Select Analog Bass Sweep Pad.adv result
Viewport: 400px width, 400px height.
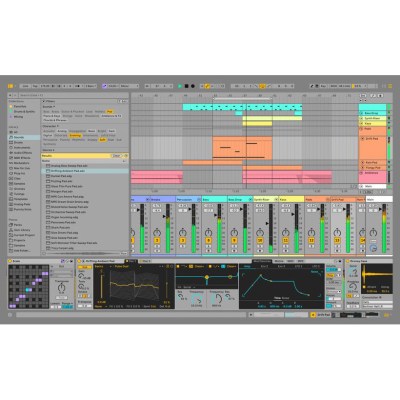point(85,166)
